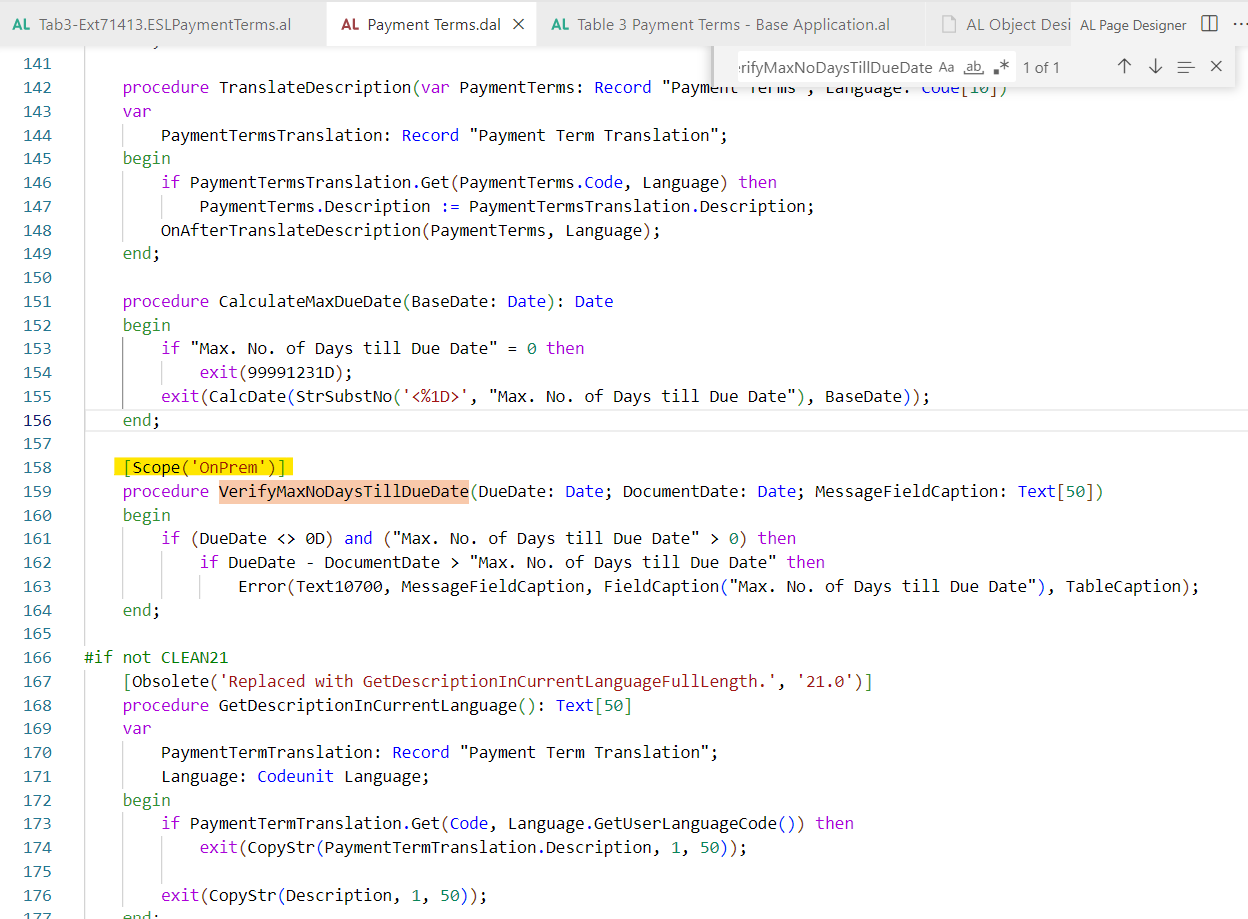Close the Payment Terms.dal tab
This screenshot has width=1248, height=919.
(x=518, y=24)
